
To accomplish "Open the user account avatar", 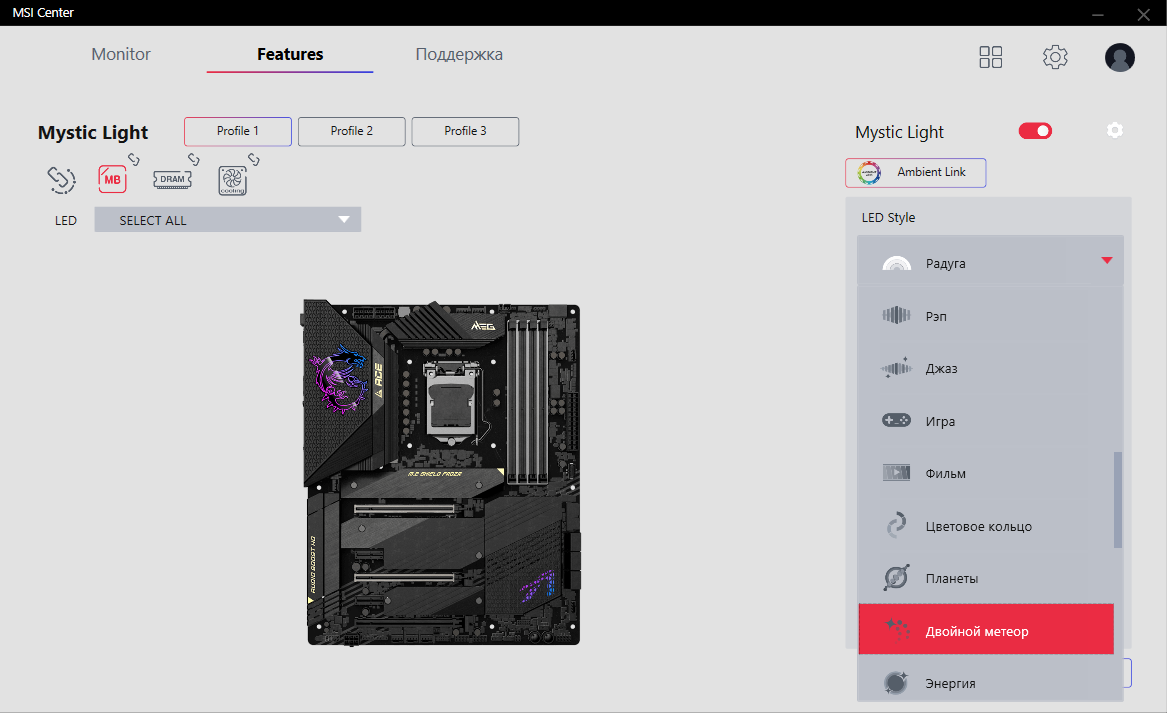I will pyautogui.click(x=1119, y=57).
